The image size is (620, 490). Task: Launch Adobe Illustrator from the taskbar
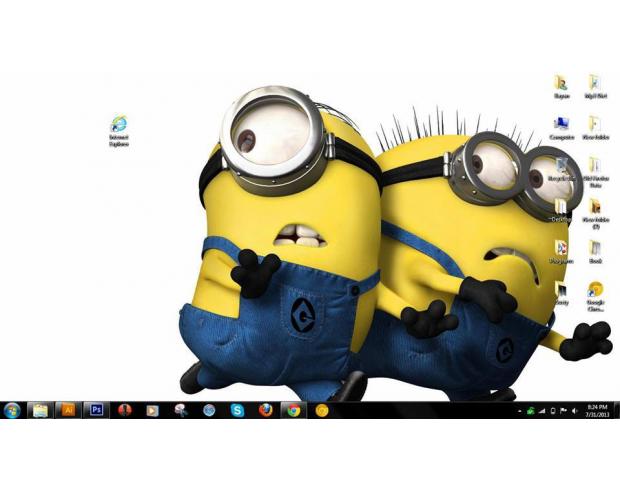[68, 410]
